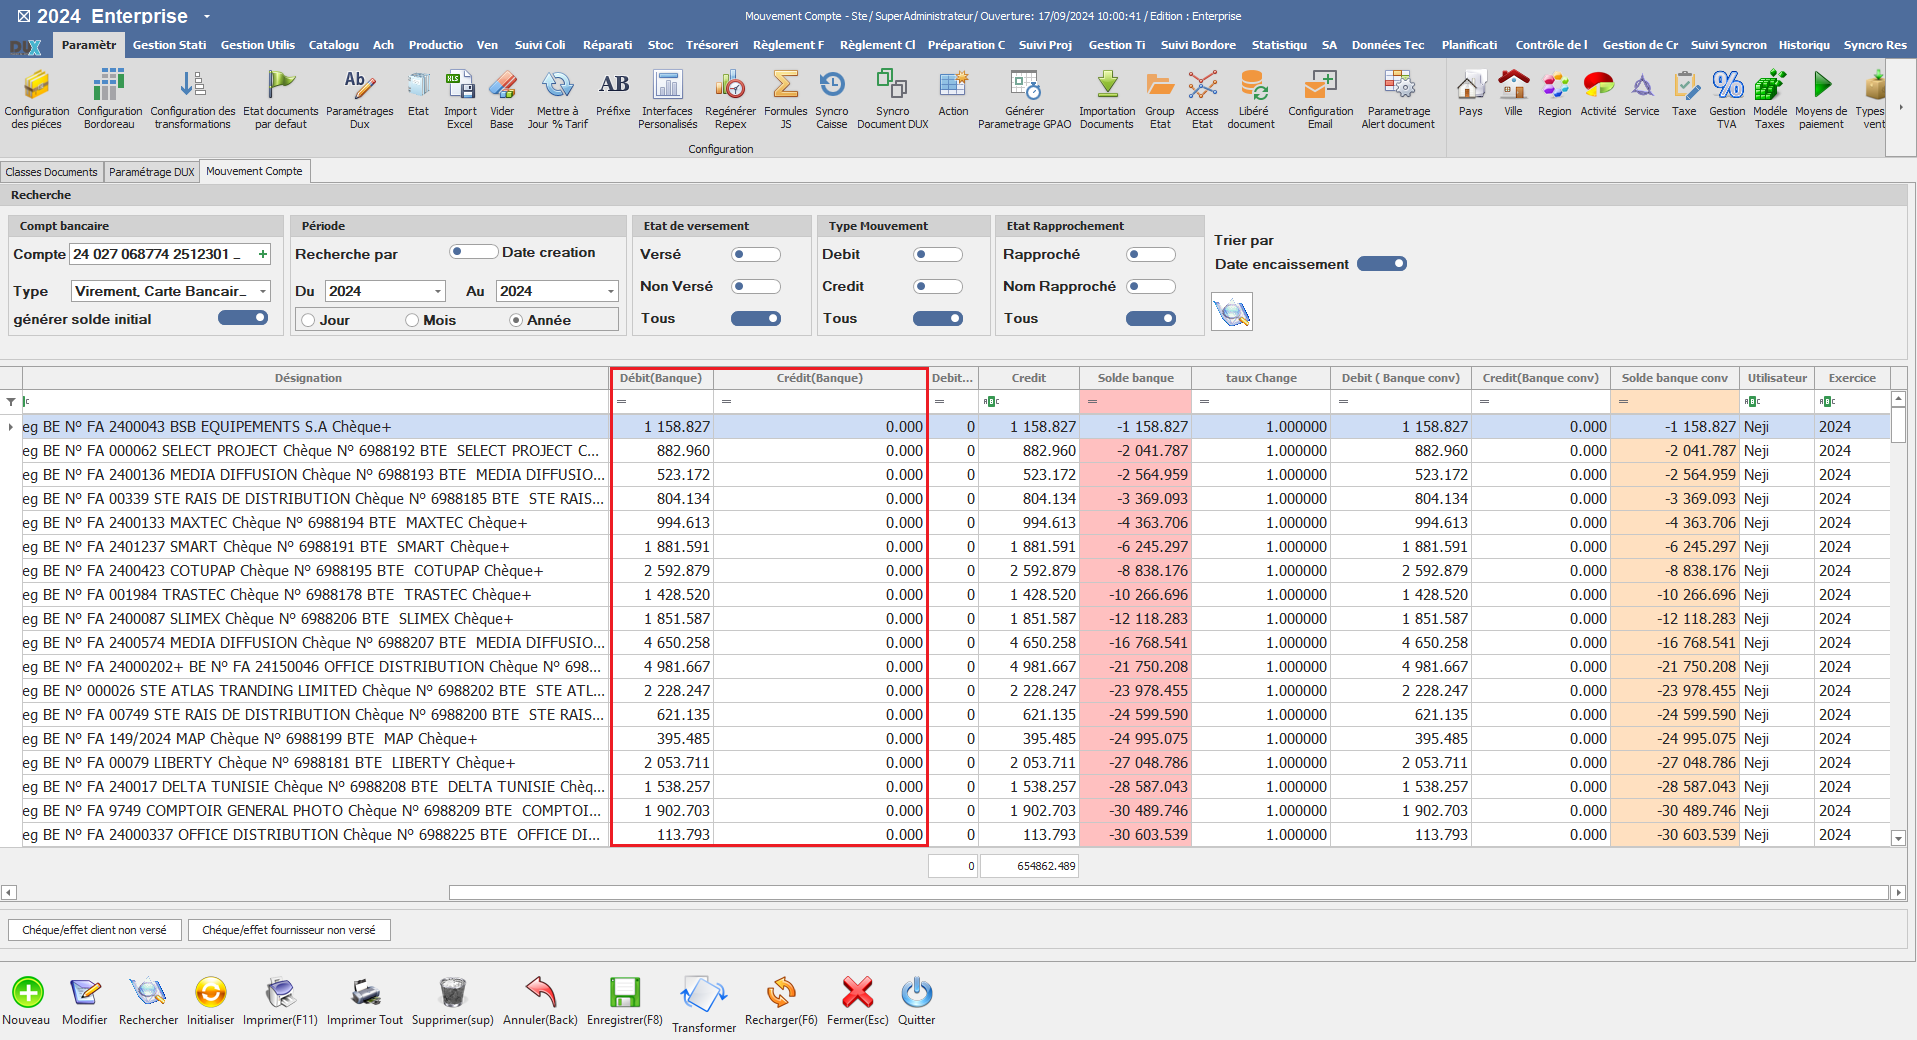Click the vertical scrollbar down arrow

(1898, 838)
